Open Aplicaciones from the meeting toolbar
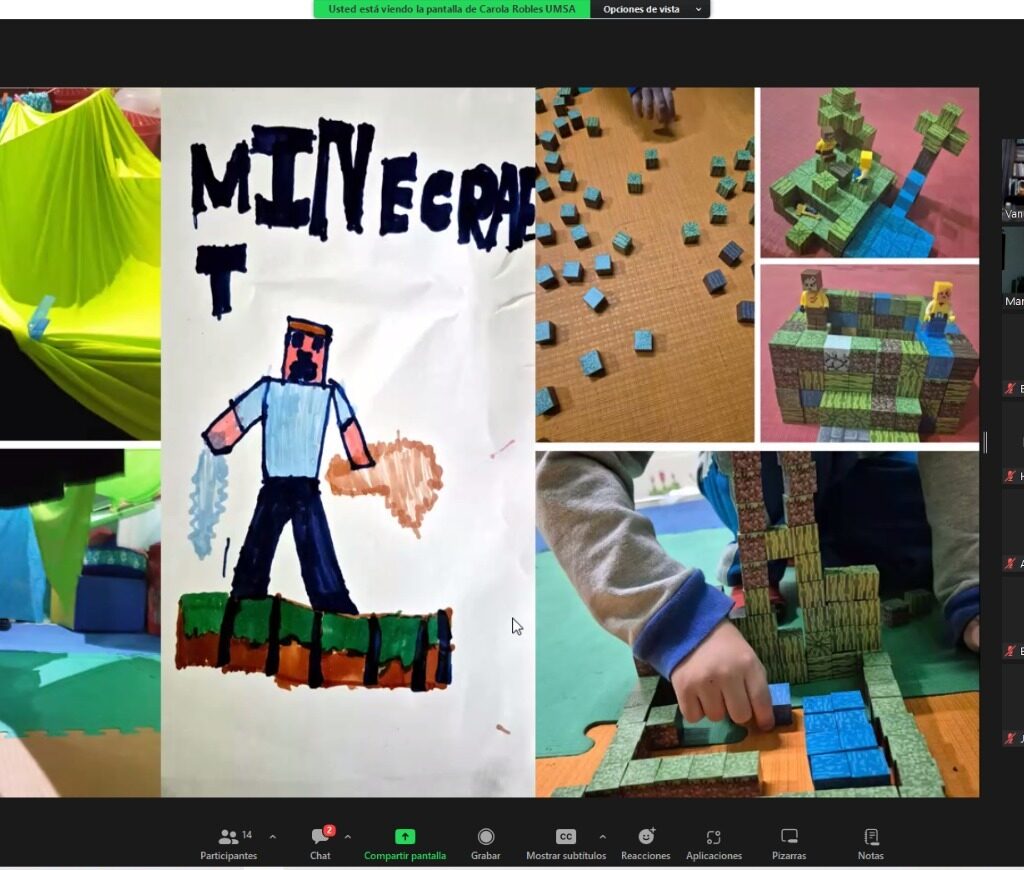The width and height of the screenshot is (1024, 870). [713, 843]
